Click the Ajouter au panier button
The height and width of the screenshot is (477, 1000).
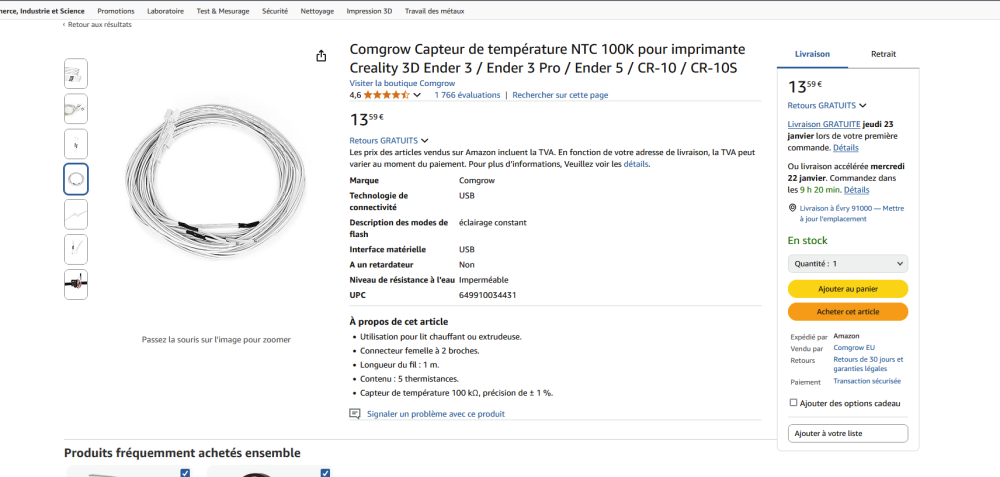tap(847, 288)
